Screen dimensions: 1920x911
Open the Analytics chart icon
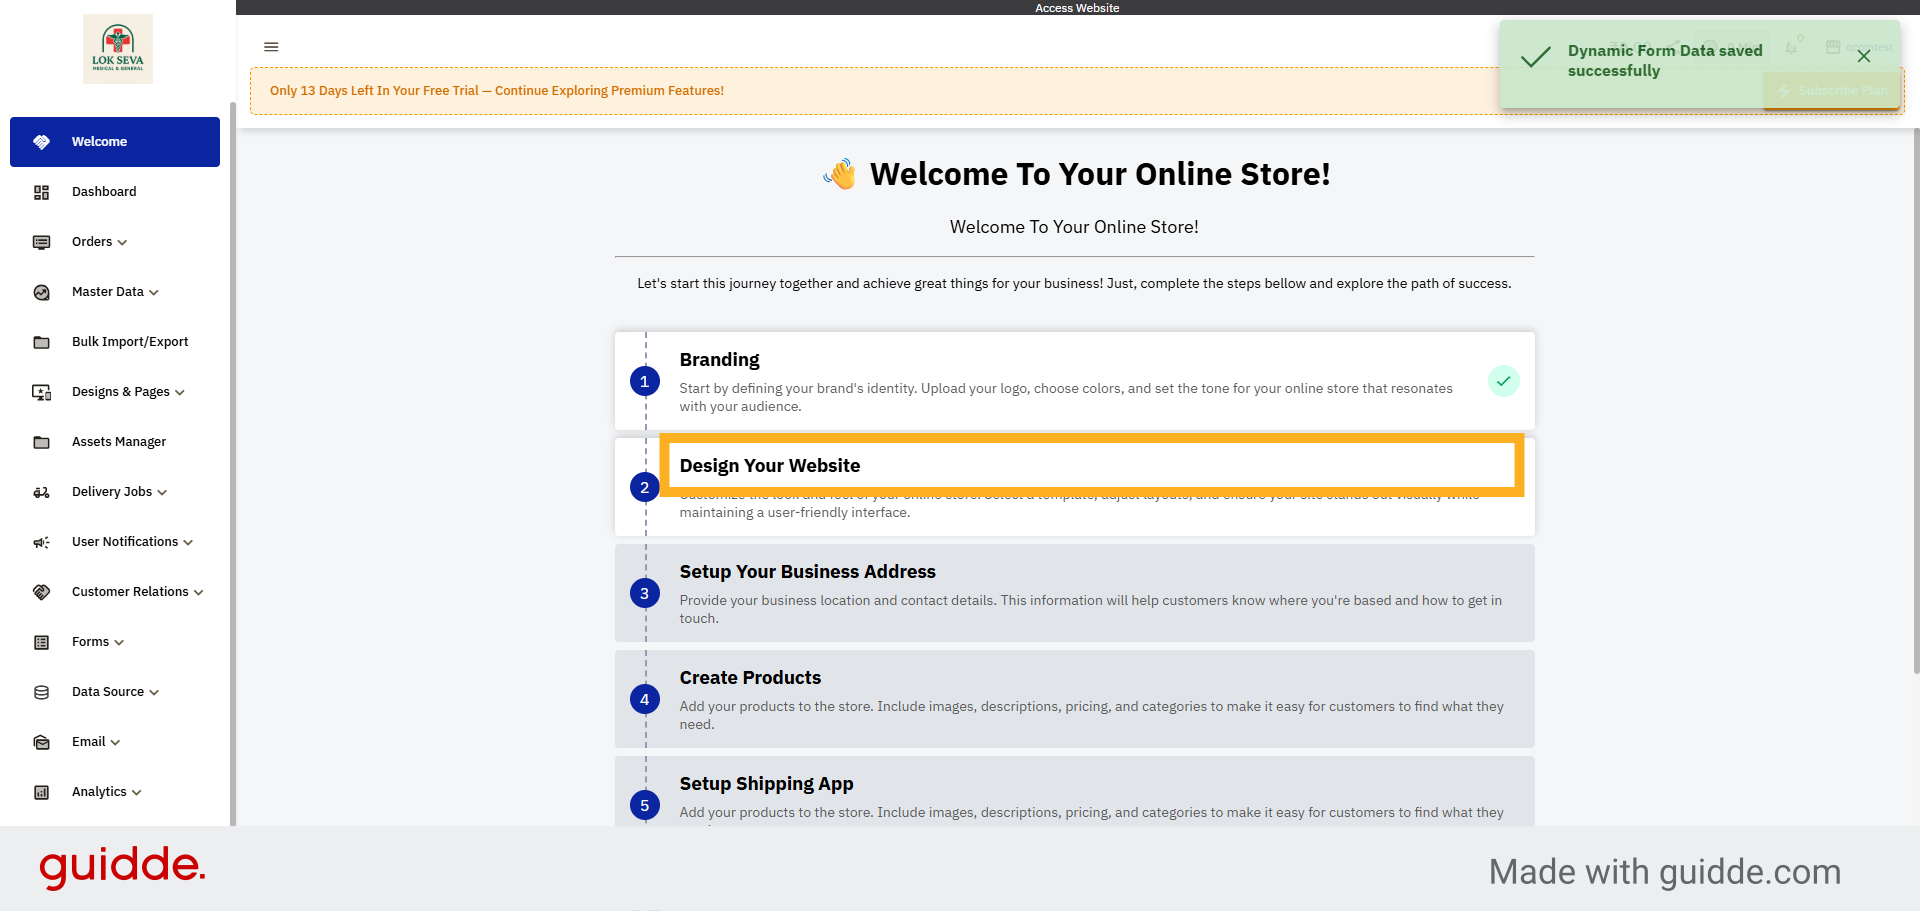[41, 792]
